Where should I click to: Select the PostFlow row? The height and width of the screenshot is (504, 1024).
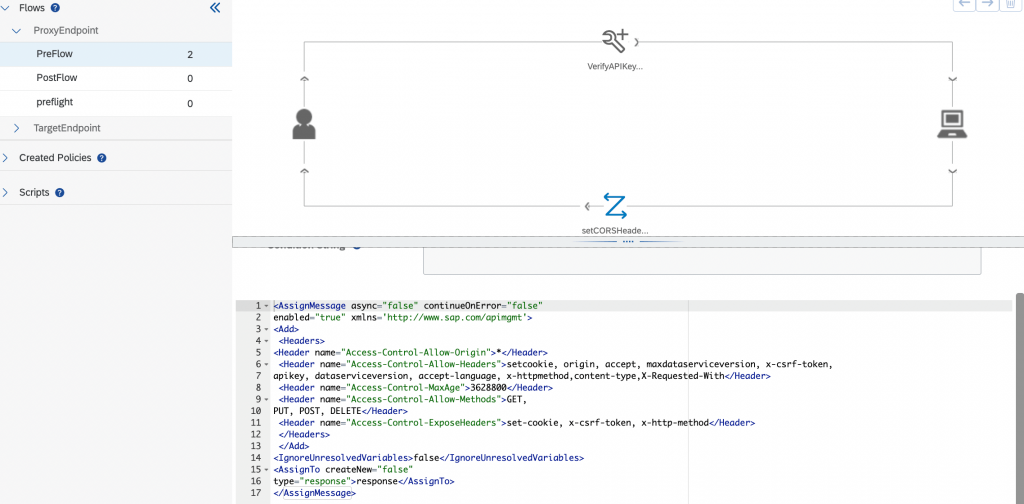[116, 78]
